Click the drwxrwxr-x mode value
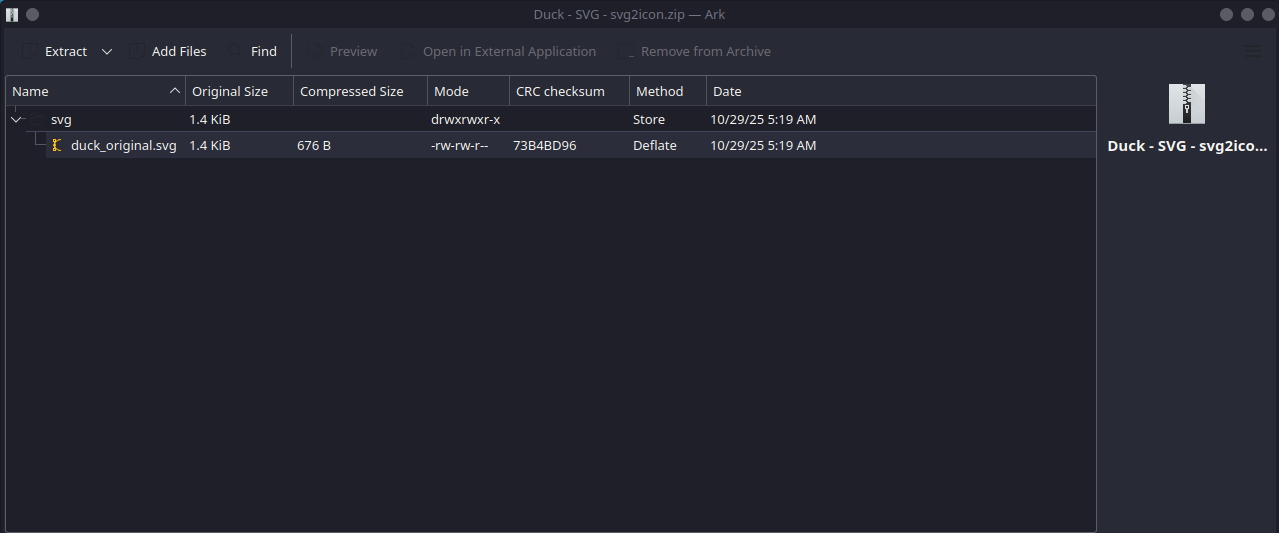The height and width of the screenshot is (533, 1279). tap(465, 119)
